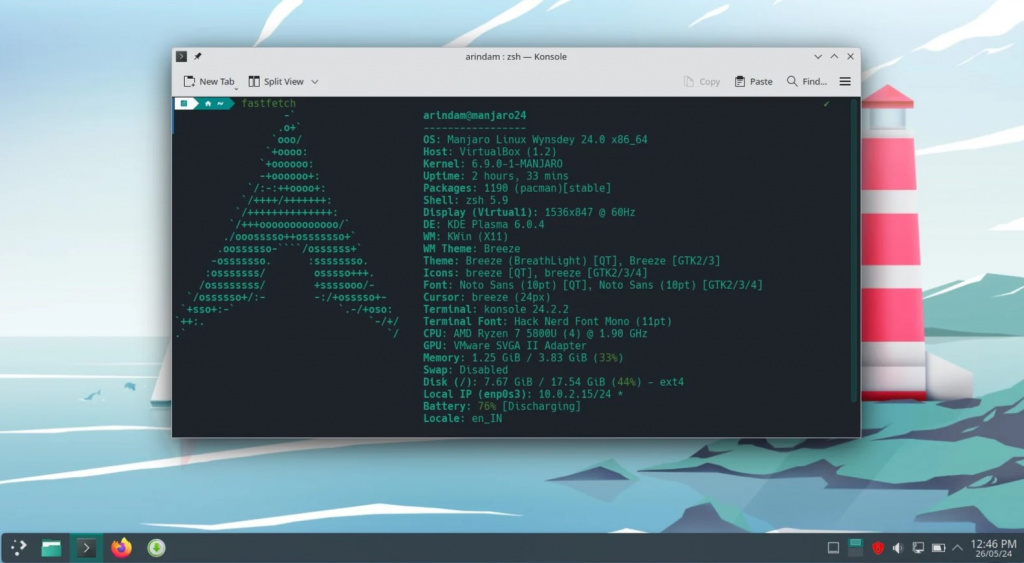Open the red shield tray icon

pos(878,548)
